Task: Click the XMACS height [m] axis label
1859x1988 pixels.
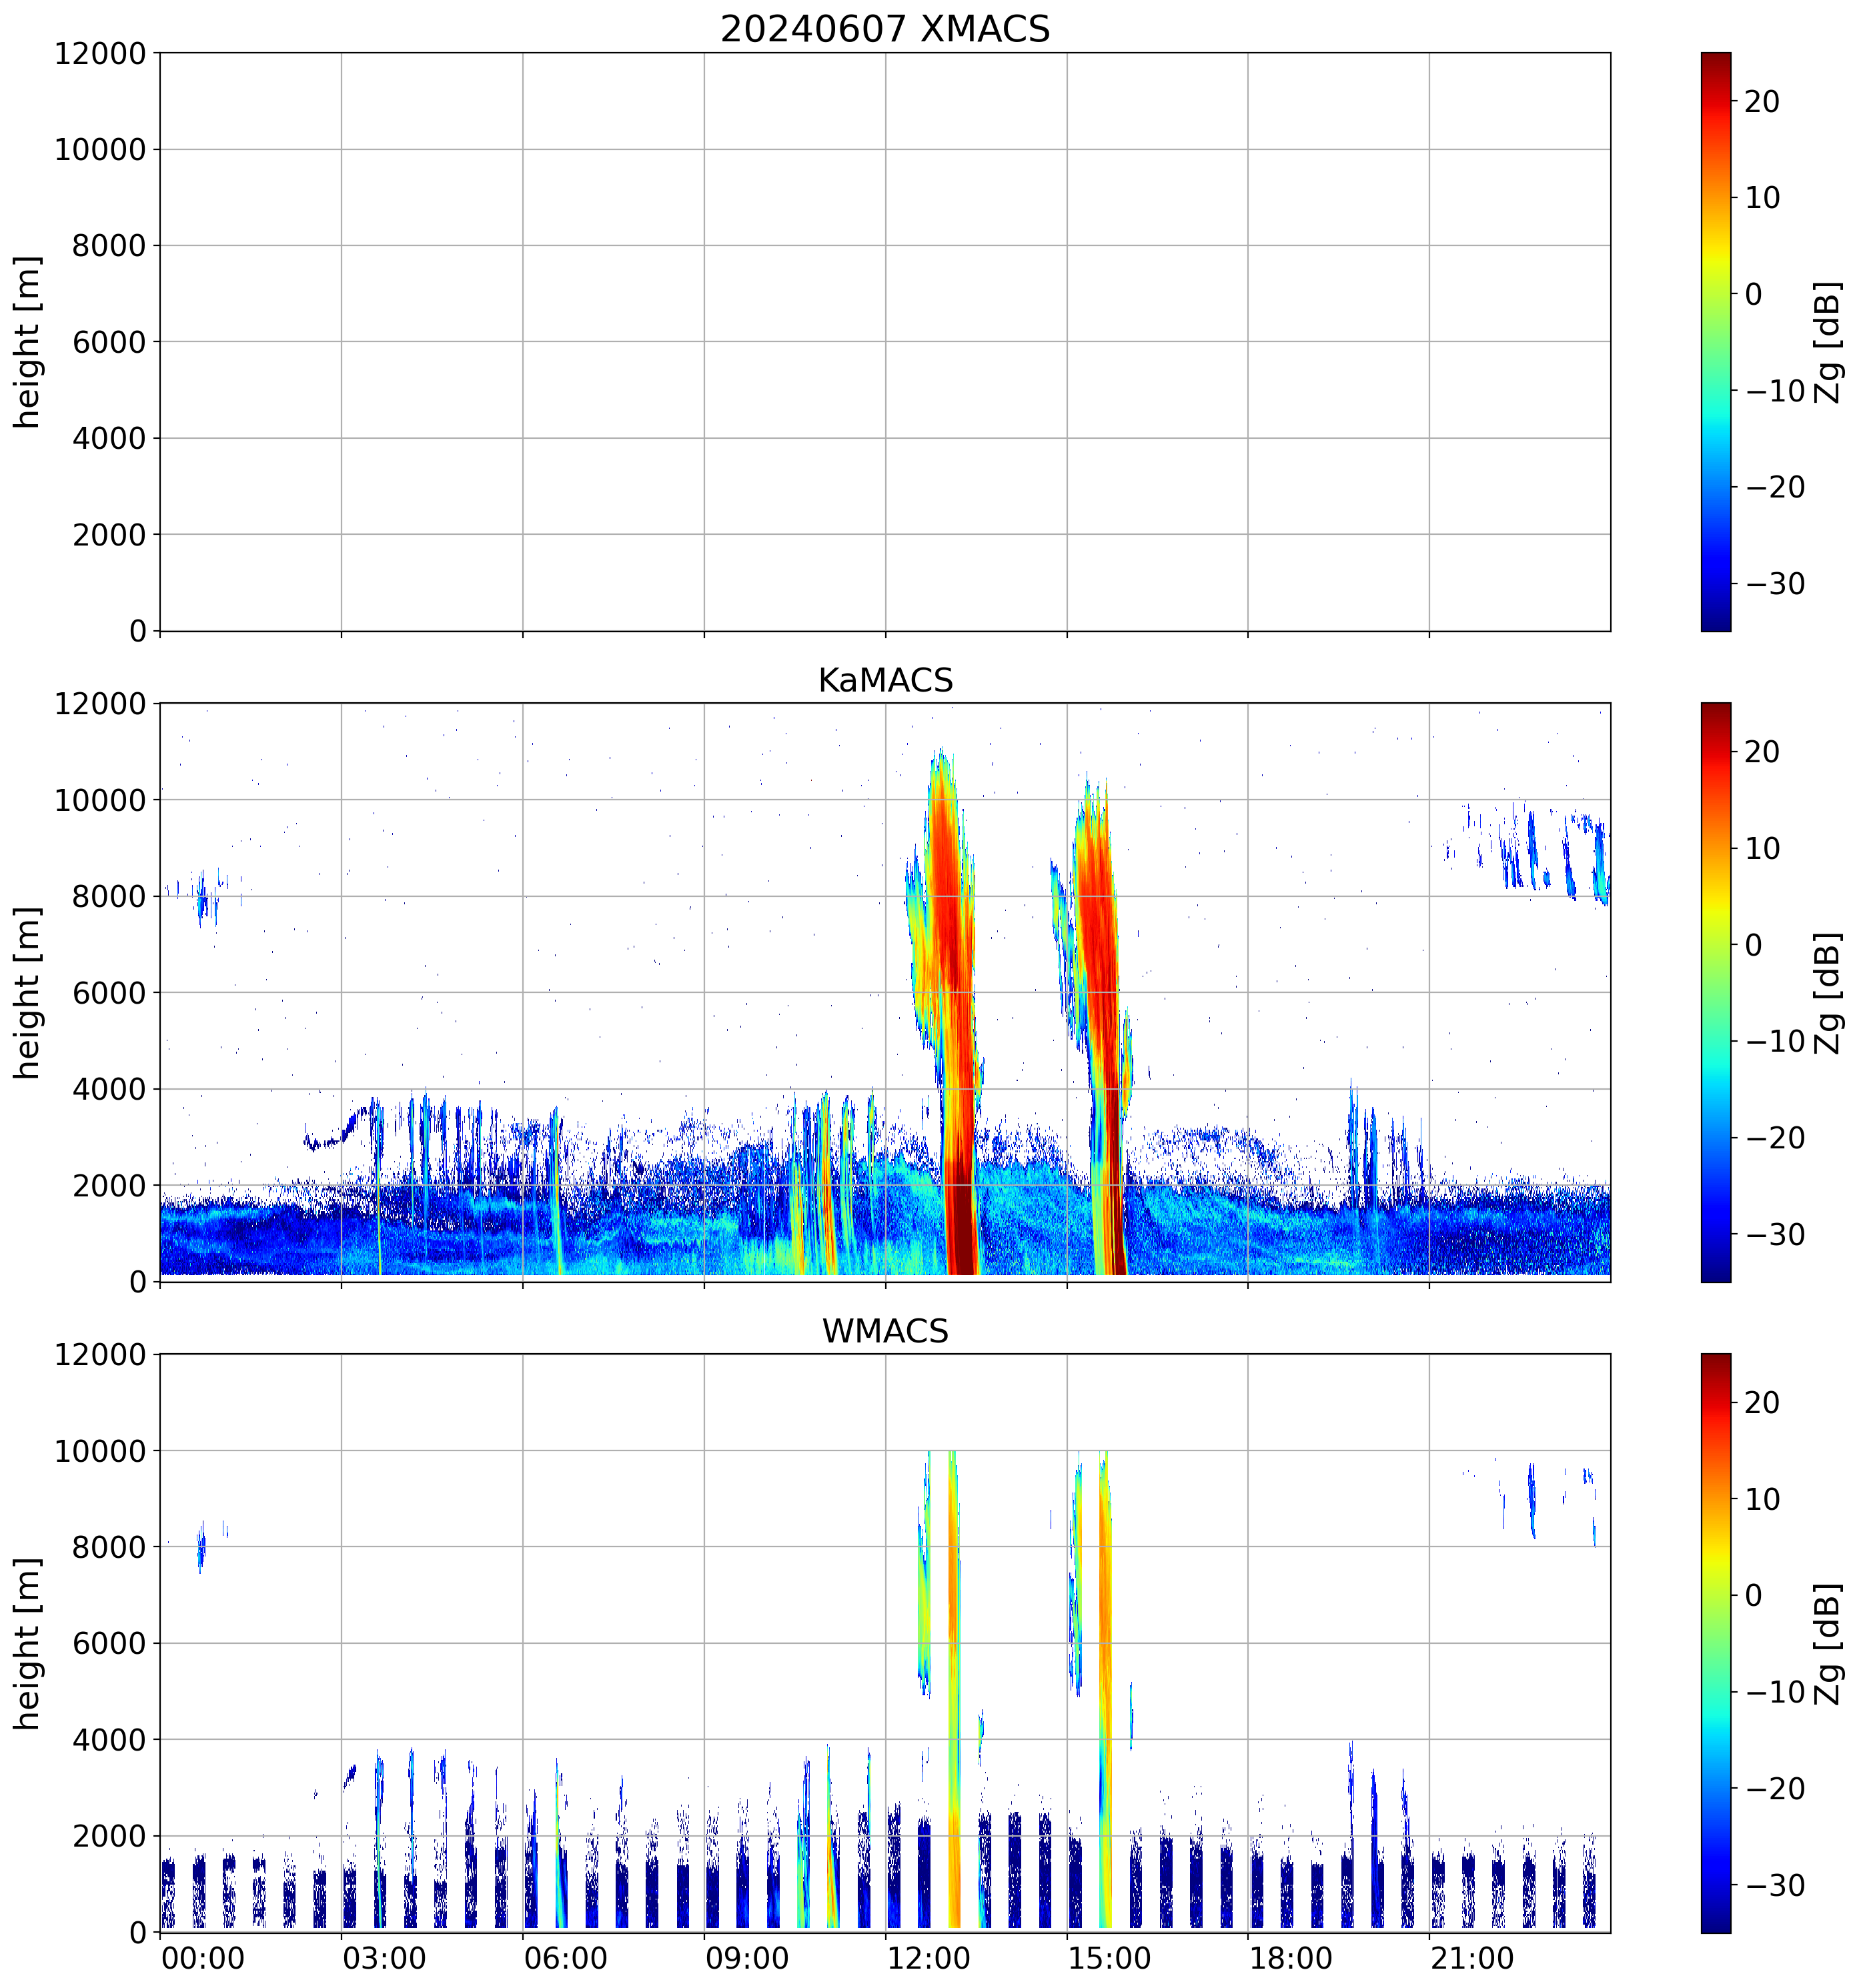Action: coord(27,342)
